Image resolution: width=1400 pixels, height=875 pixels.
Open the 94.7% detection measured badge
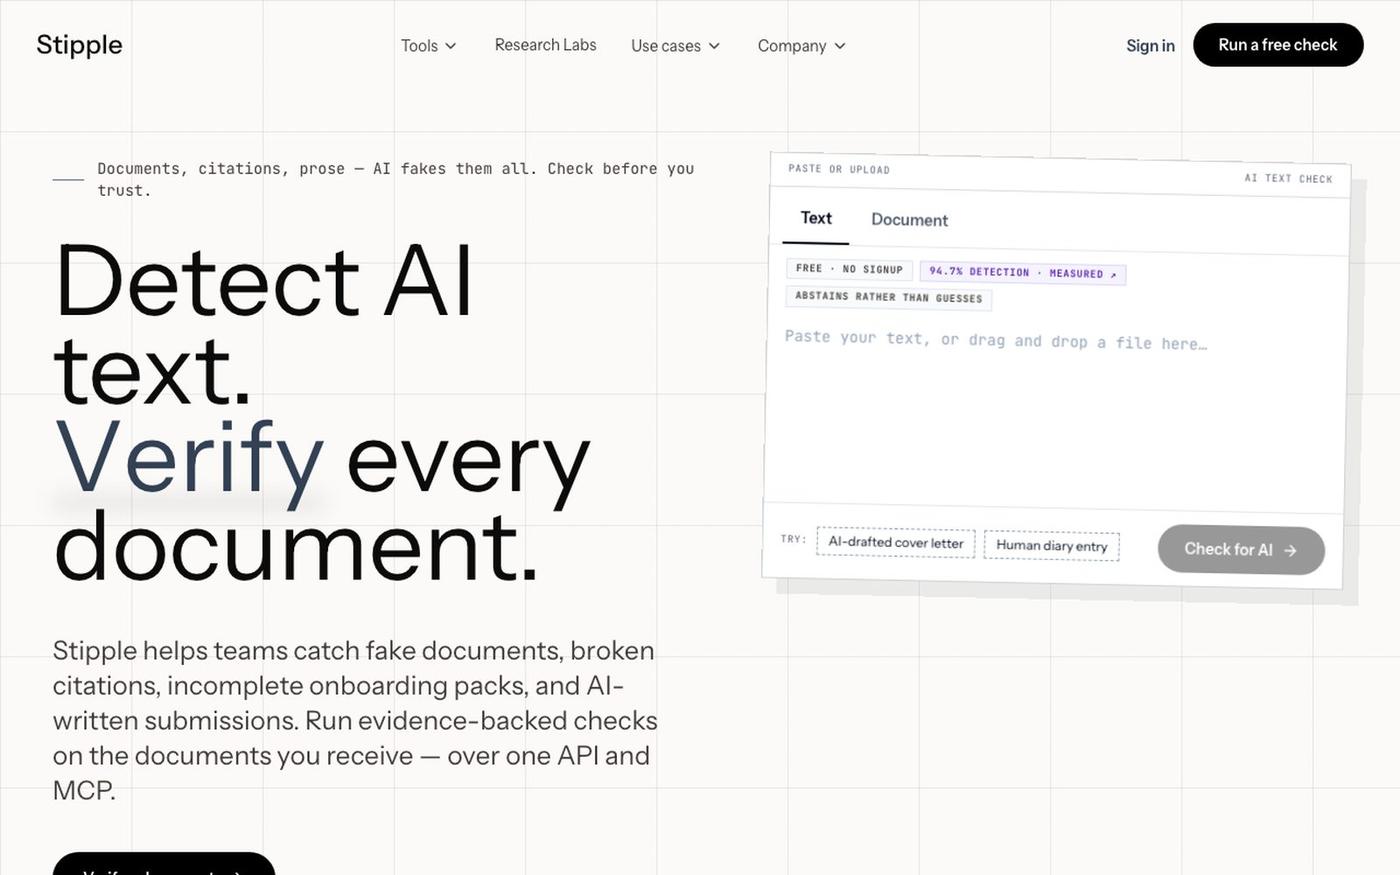1023,272
